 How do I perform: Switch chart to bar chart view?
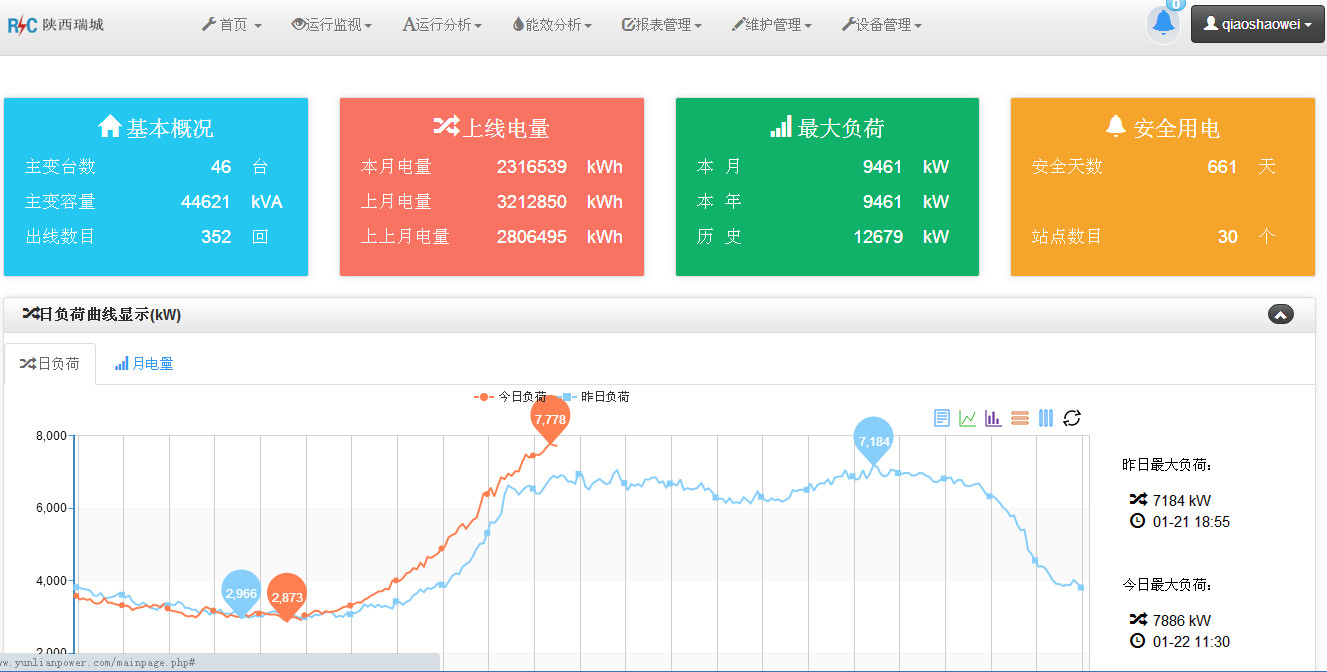click(993, 418)
